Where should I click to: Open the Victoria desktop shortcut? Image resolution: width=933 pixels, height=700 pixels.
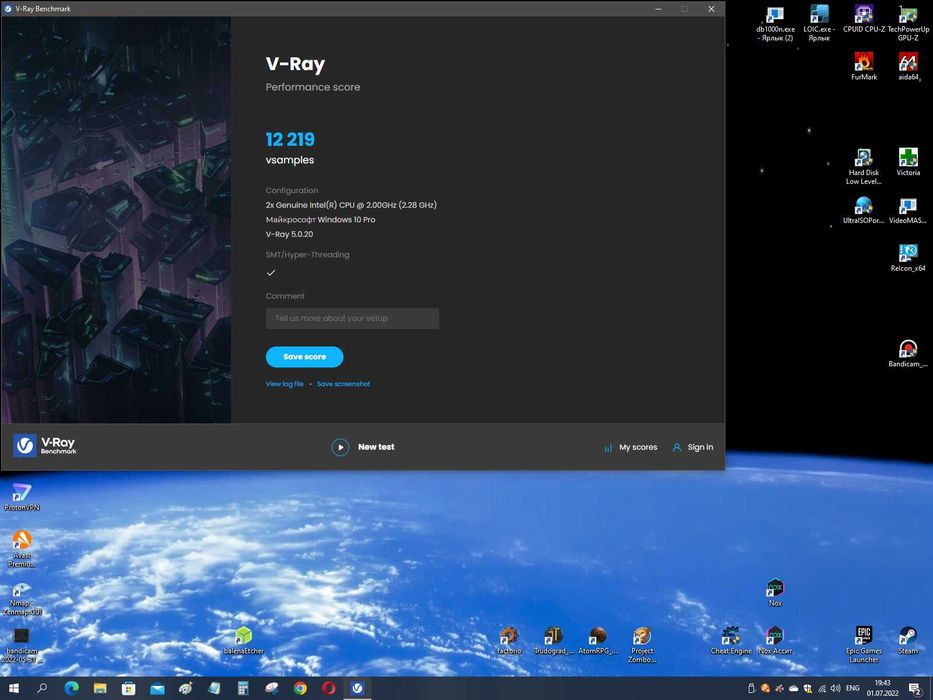(x=908, y=162)
